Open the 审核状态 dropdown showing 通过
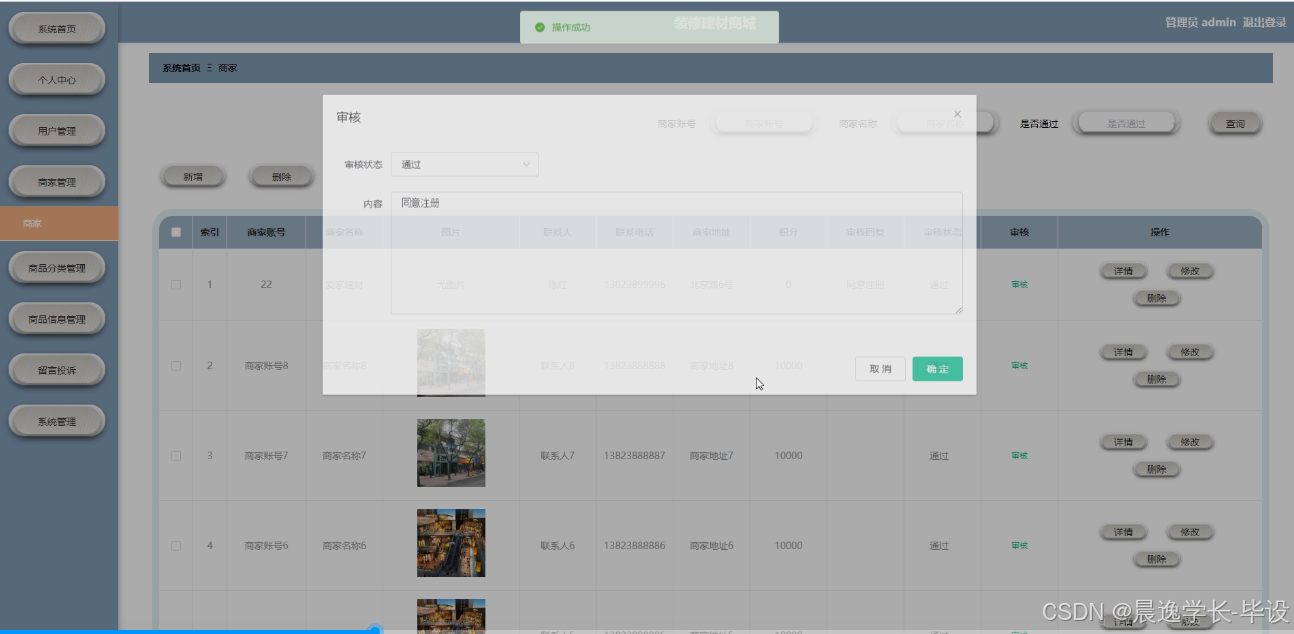This screenshot has width=1294, height=634. (464, 164)
